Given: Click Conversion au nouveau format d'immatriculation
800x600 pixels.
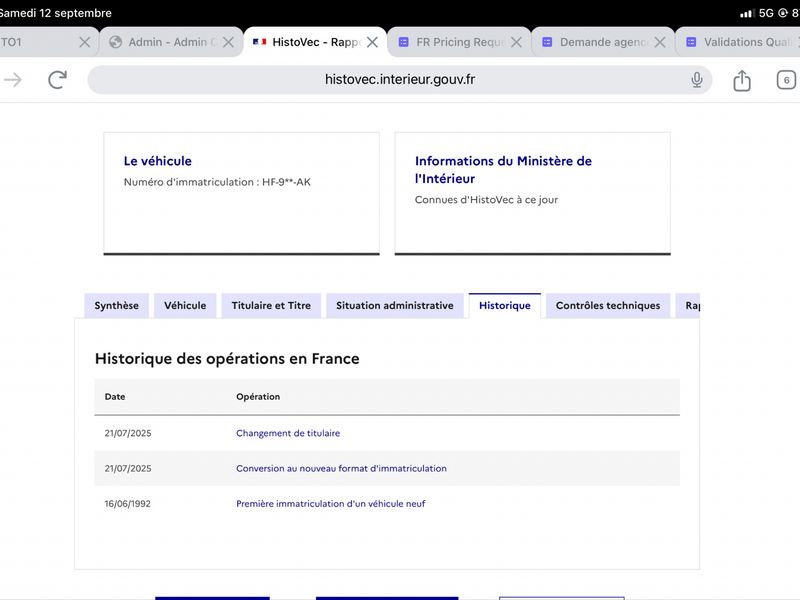Looking at the screenshot, I should point(341,468).
